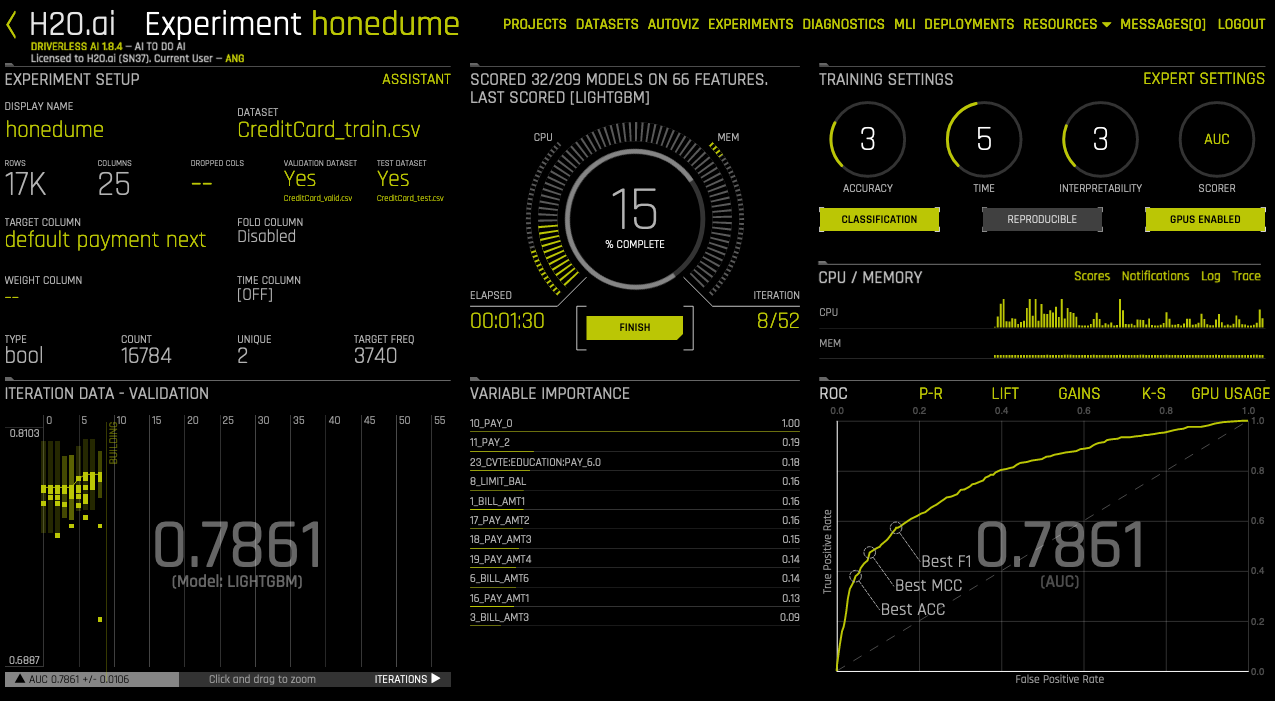
Task: Open the Resources dropdown menu
Action: click(1067, 24)
